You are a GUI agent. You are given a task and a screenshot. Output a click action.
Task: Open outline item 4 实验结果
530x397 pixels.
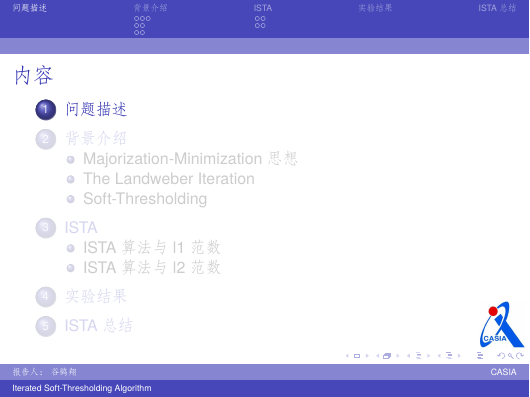coord(96,296)
